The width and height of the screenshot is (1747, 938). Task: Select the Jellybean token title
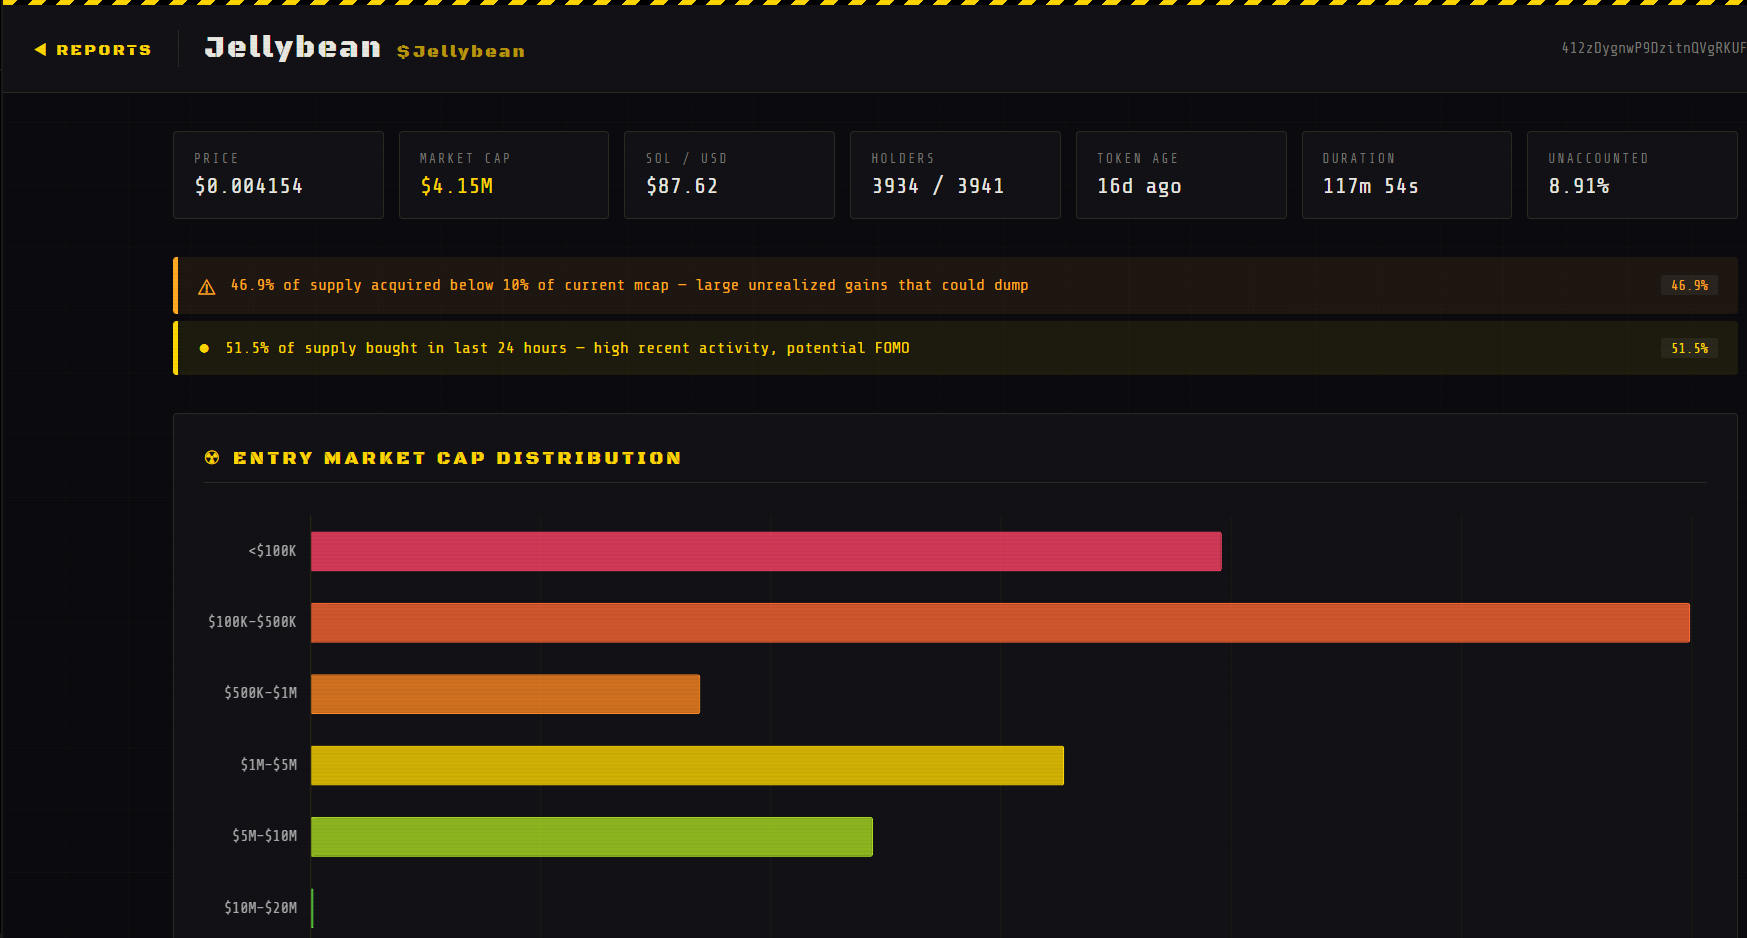click(291, 46)
